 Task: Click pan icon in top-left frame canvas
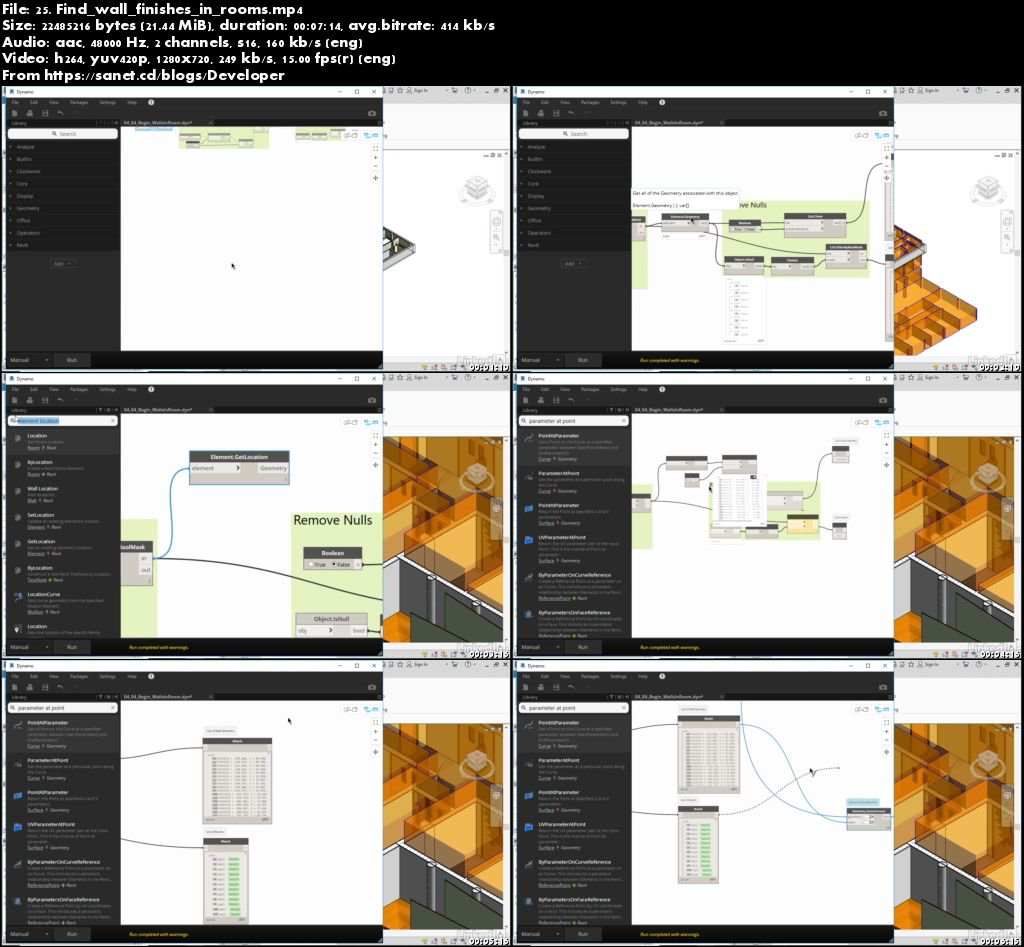(376, 178)
